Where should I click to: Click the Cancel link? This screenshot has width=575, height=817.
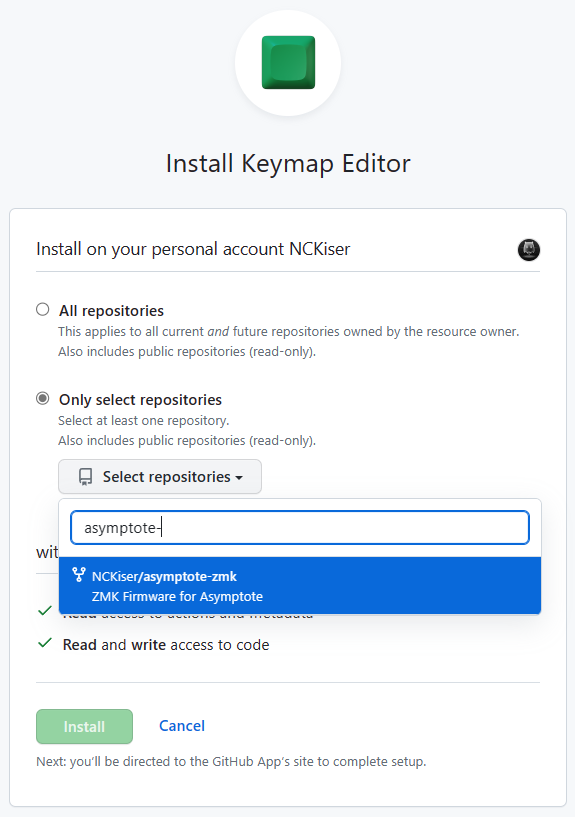[182, 726]
